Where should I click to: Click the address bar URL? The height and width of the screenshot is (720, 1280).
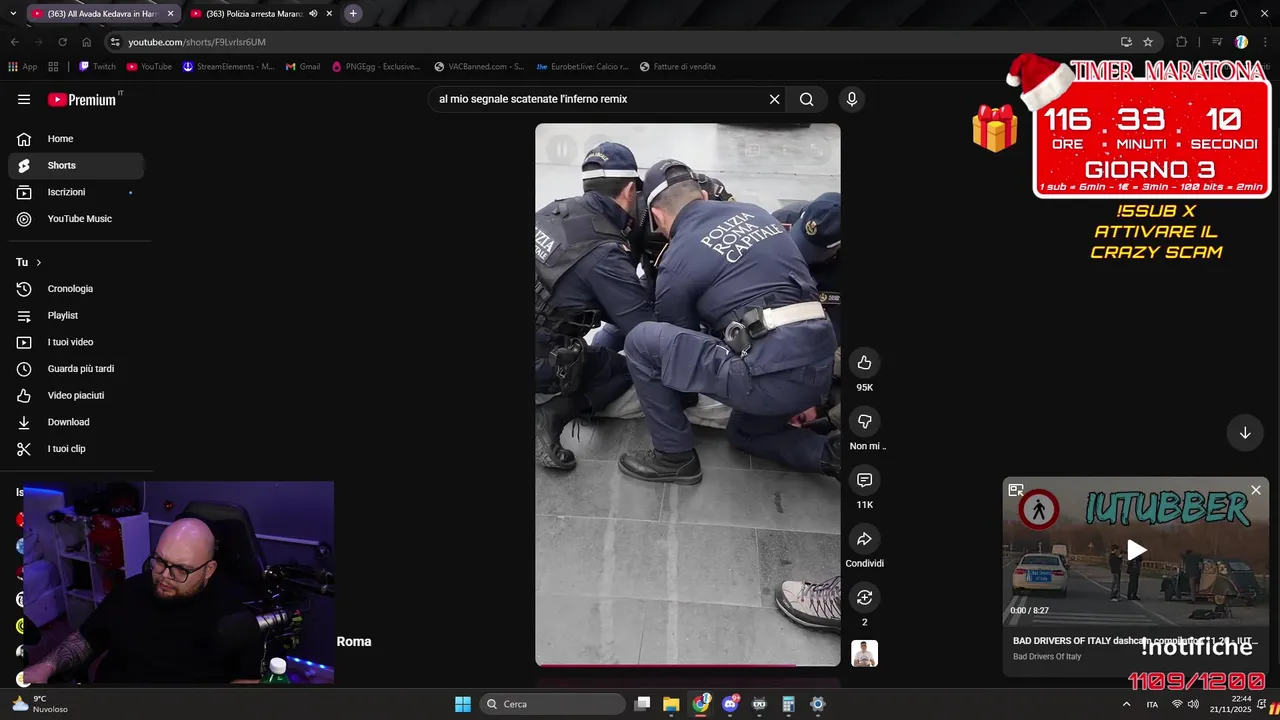[197, 42]
